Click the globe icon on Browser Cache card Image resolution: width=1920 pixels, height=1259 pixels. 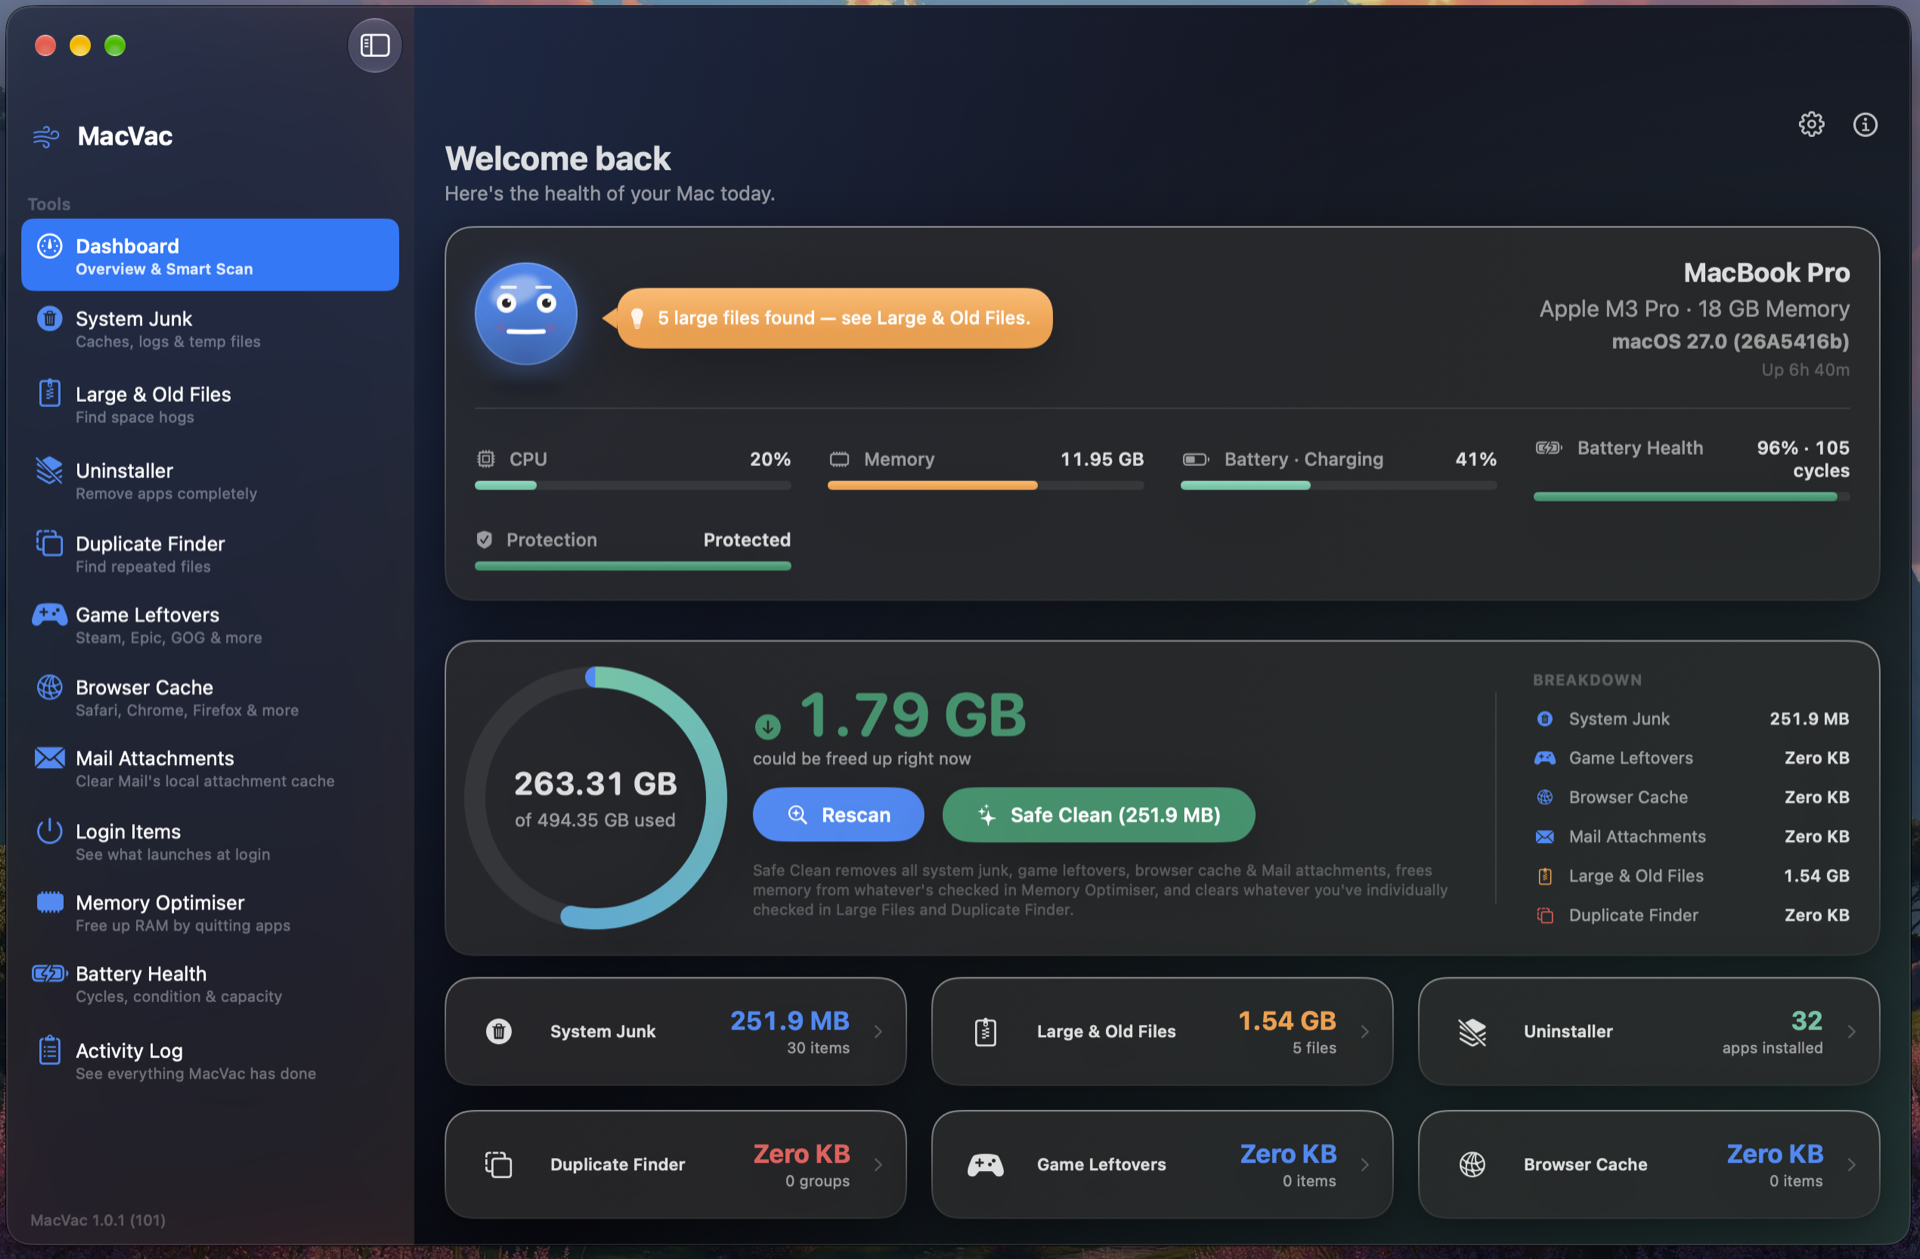(x=1472, y=1164)
